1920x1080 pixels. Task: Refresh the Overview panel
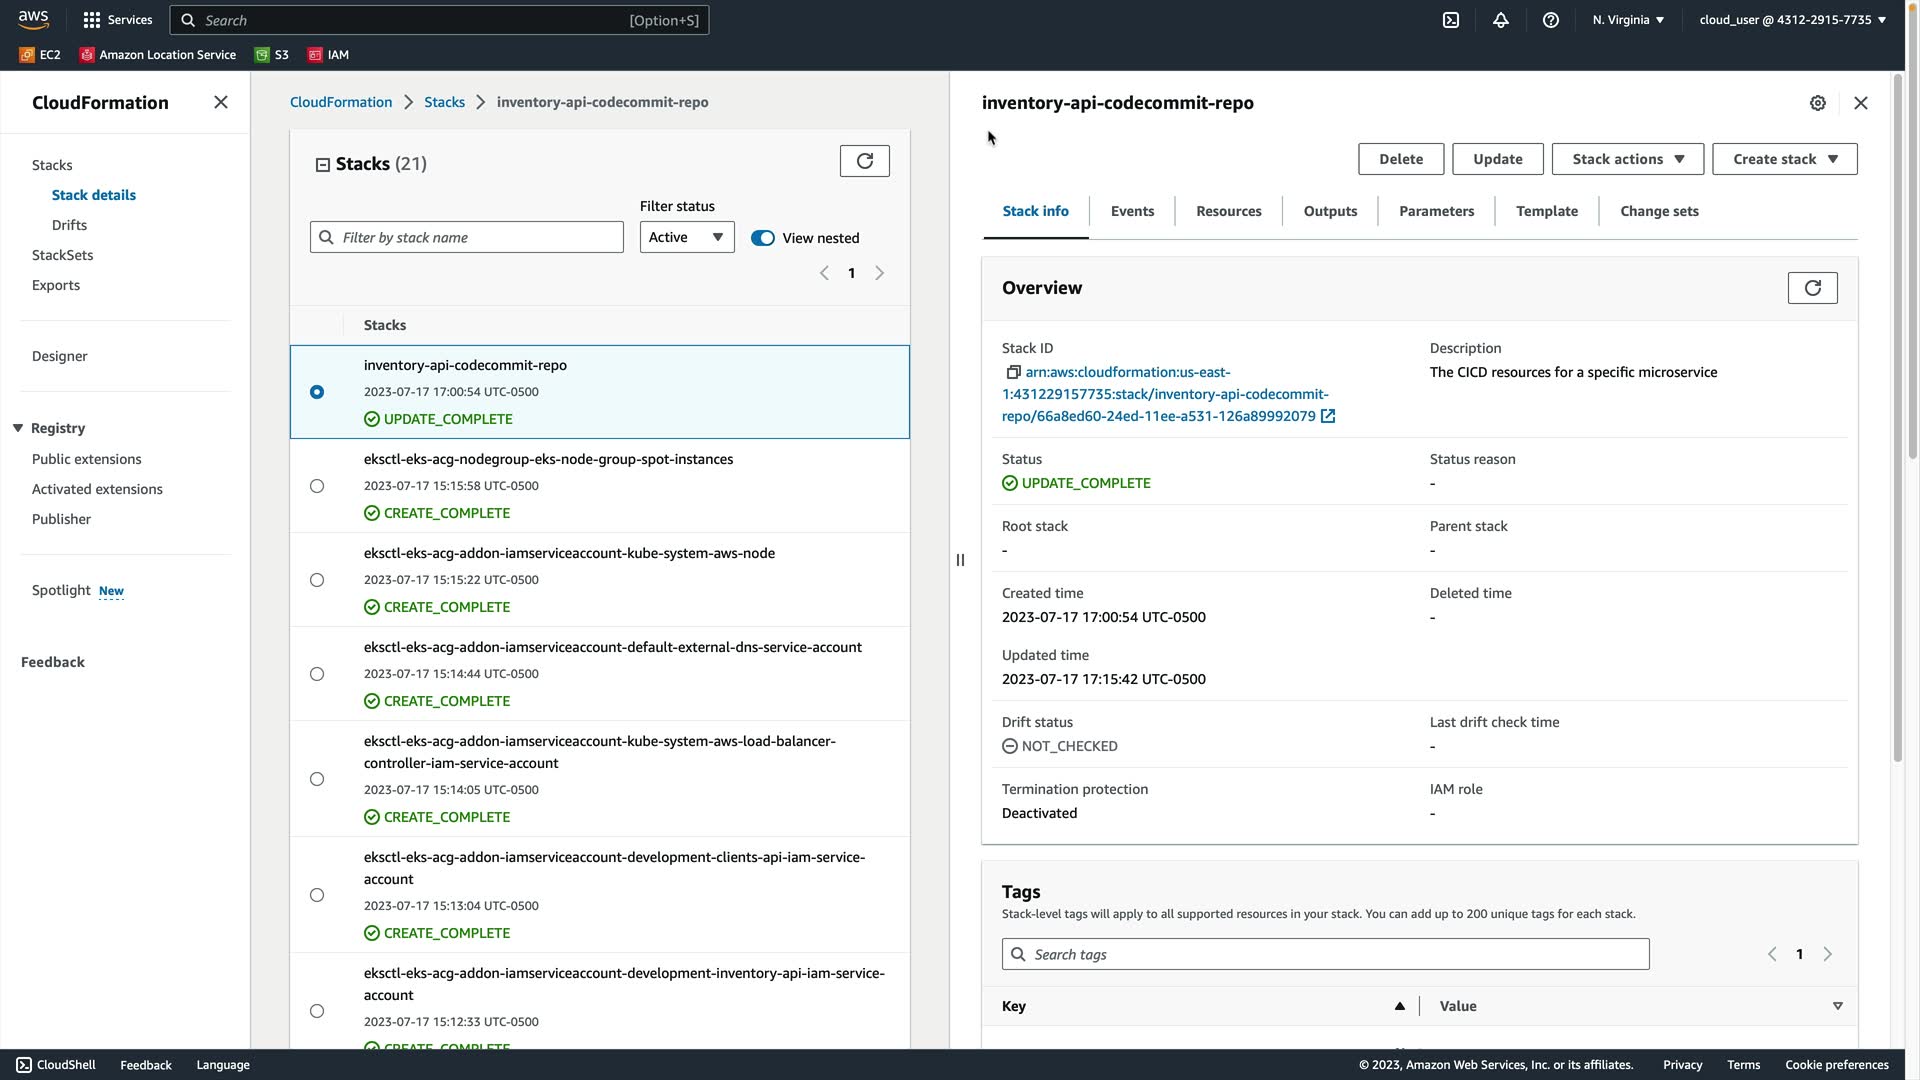(x=1812, y=288)
